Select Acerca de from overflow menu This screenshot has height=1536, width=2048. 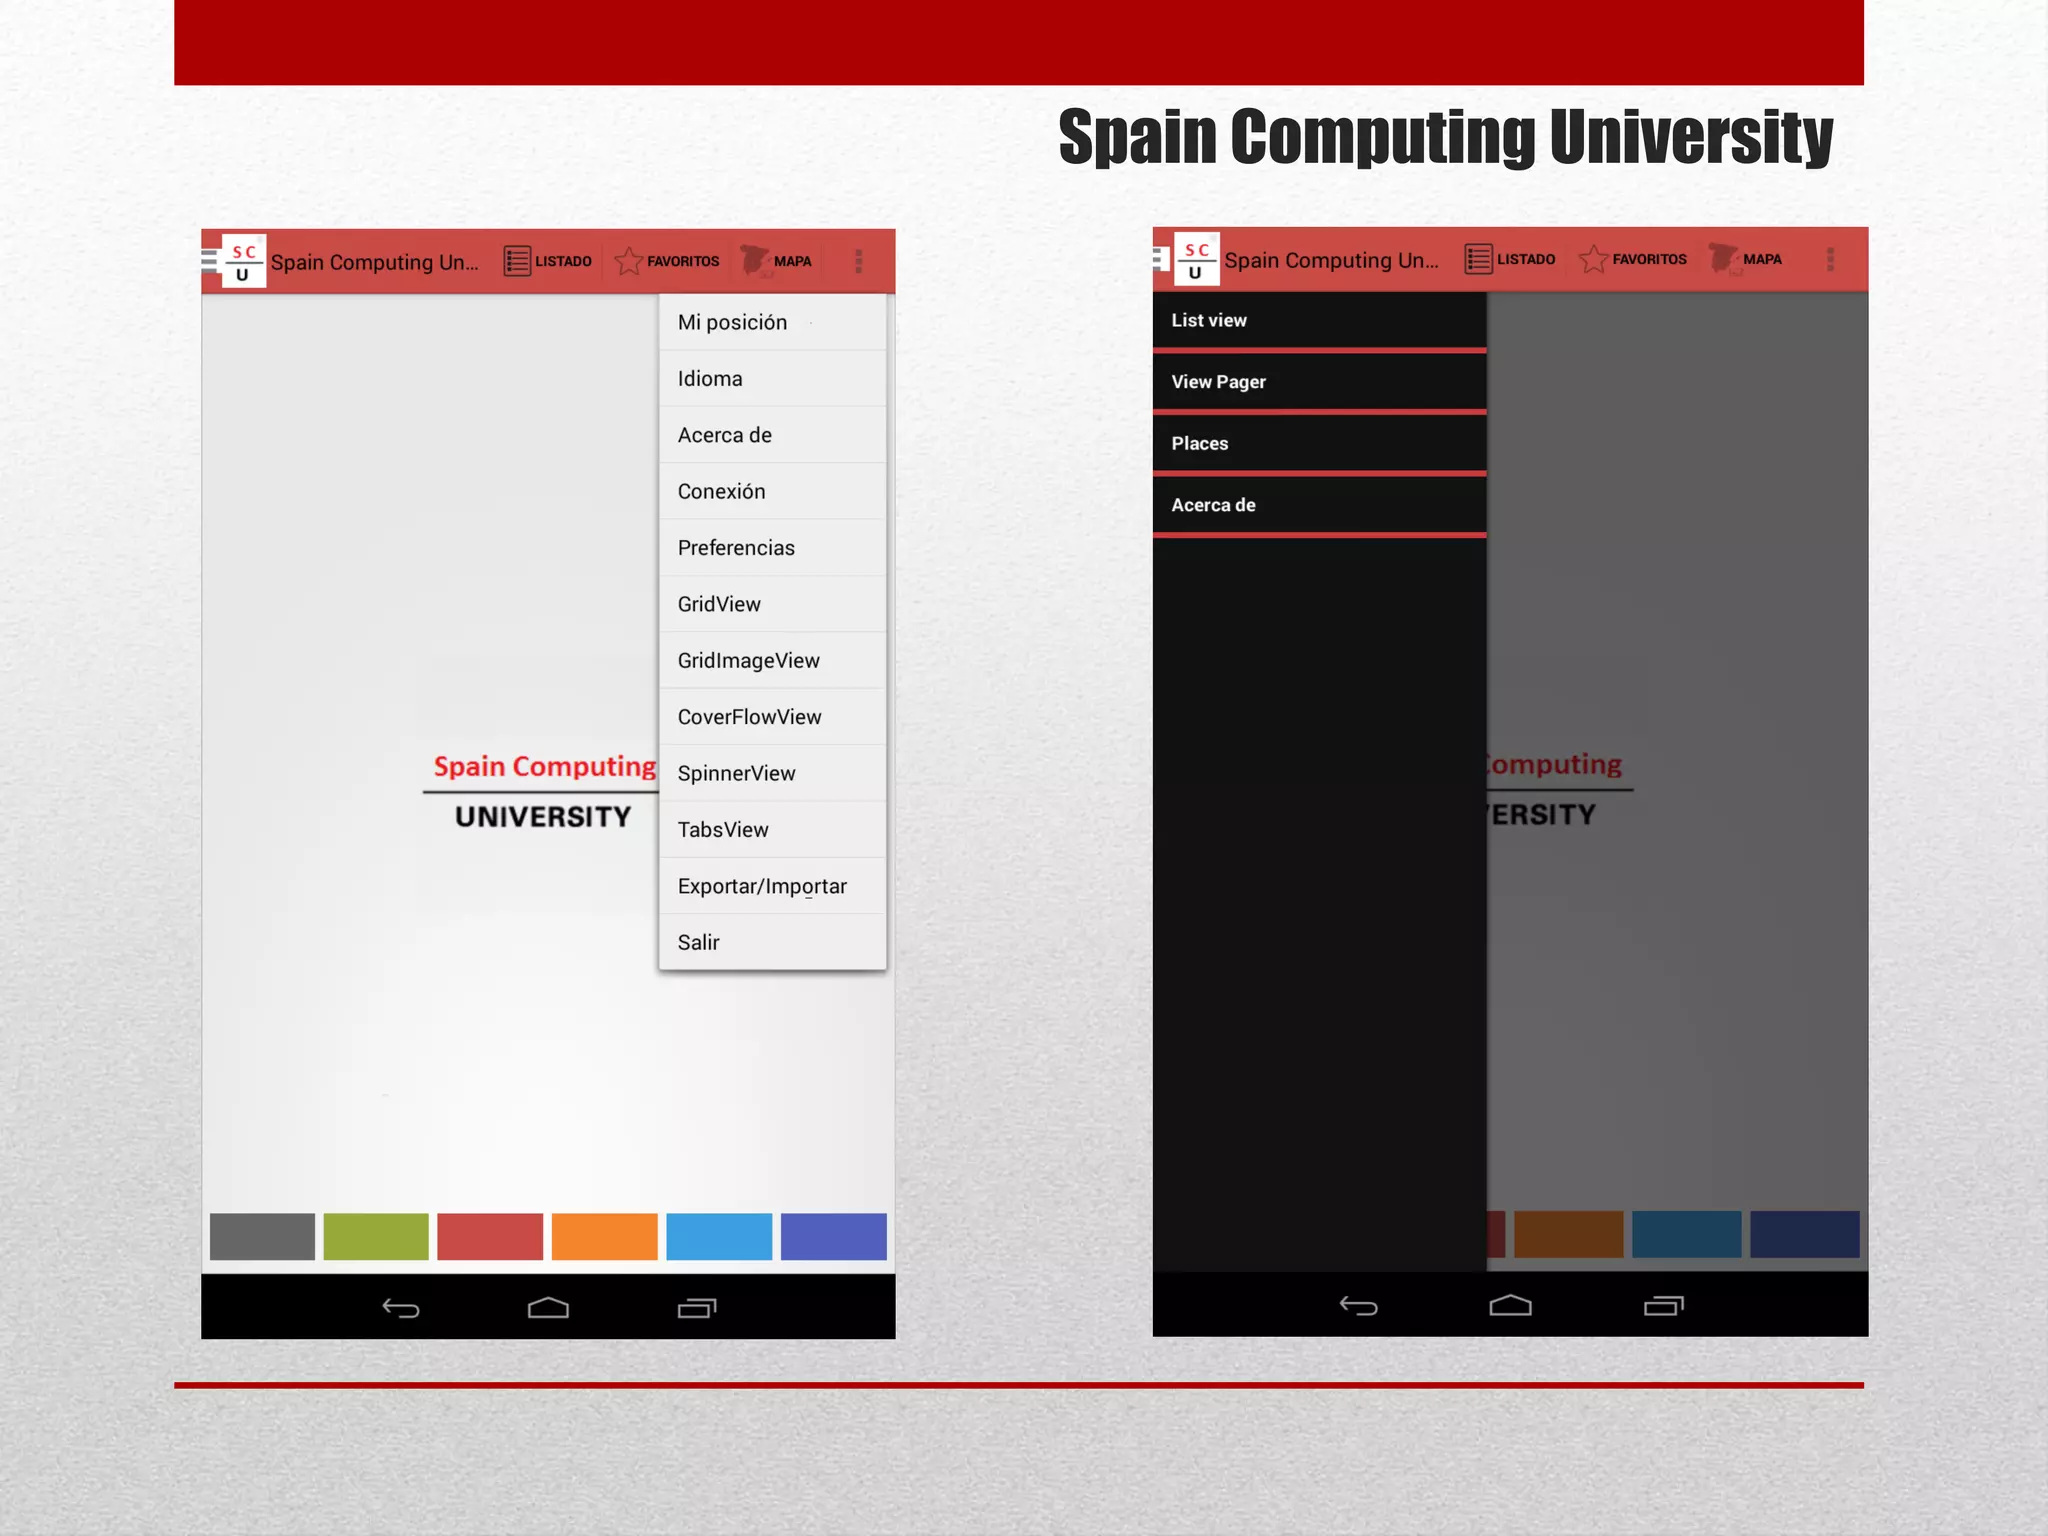772,435
